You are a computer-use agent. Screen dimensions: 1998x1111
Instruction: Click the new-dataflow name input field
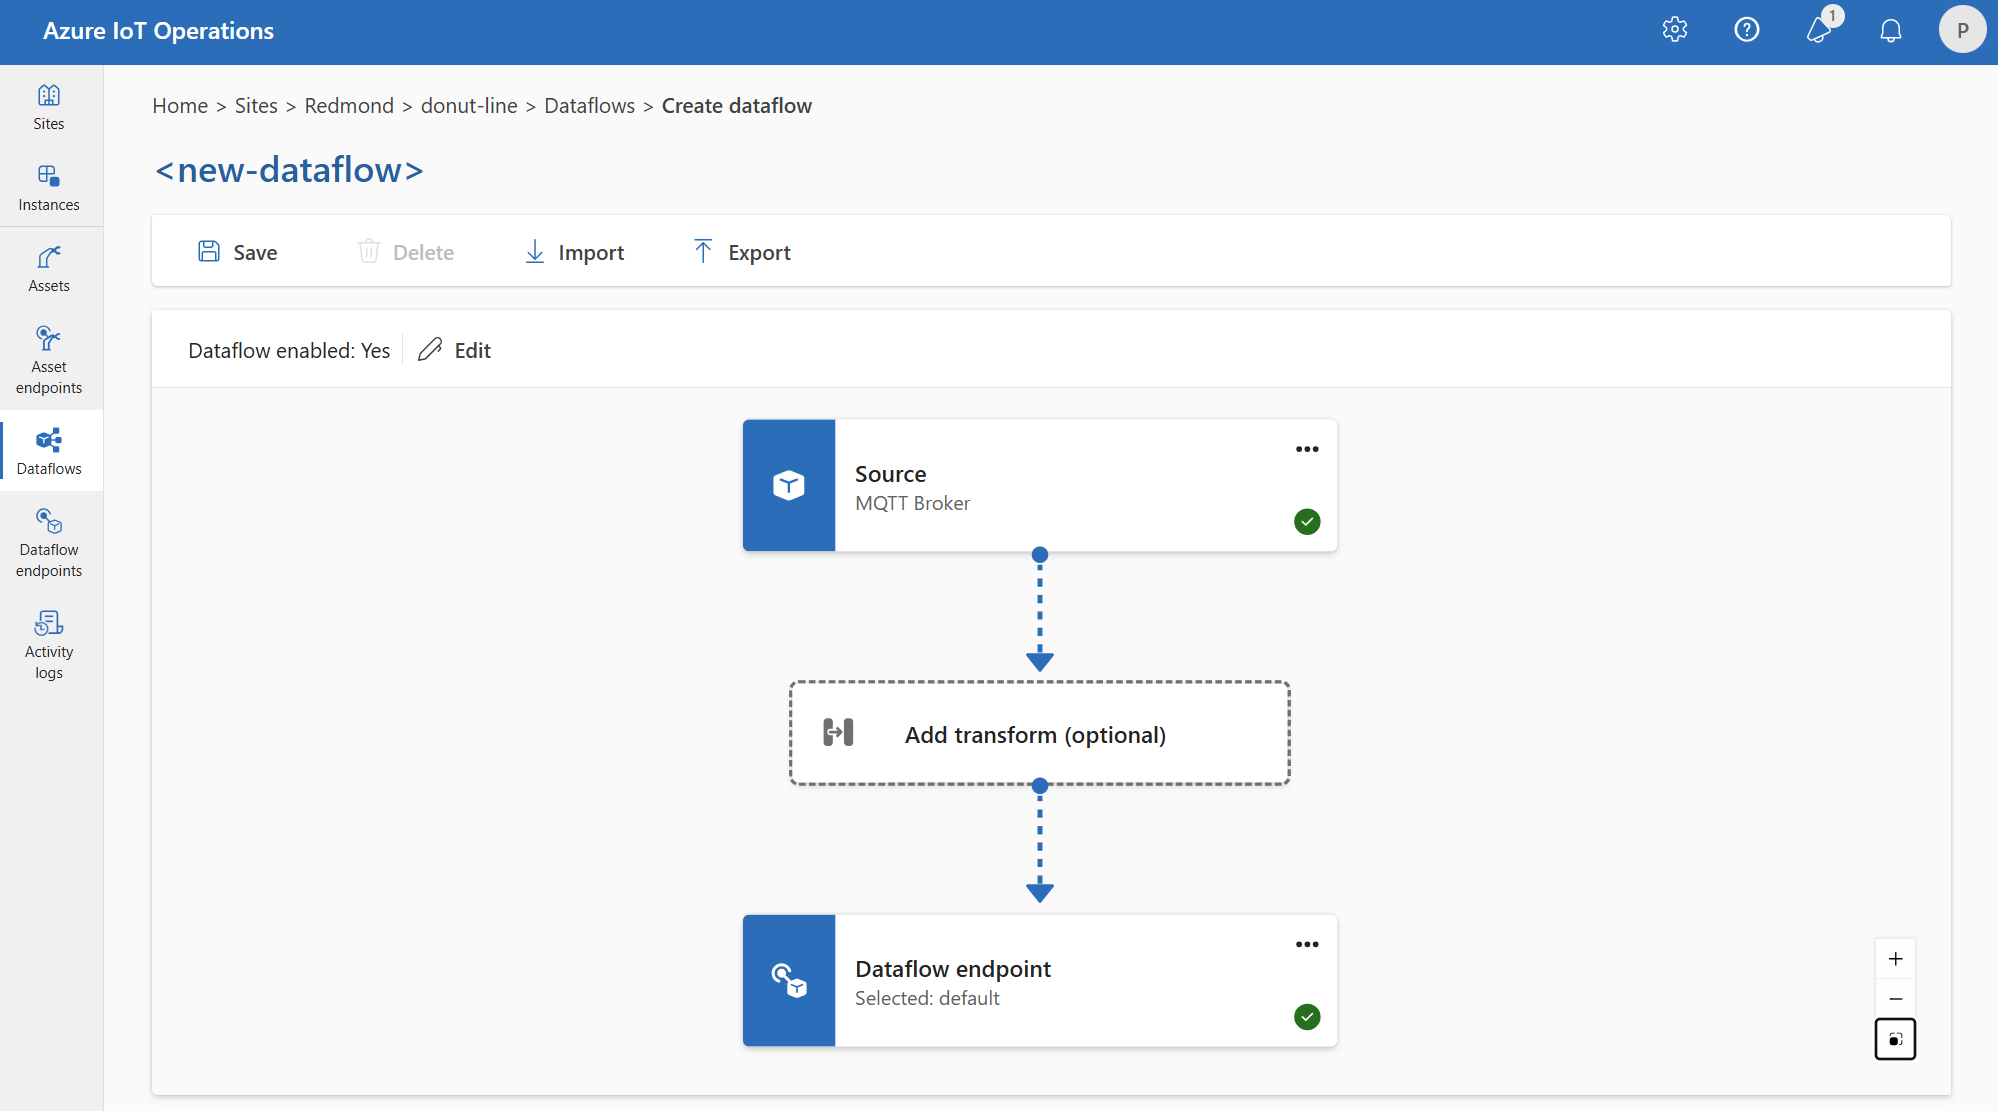(x=289, y=168)
